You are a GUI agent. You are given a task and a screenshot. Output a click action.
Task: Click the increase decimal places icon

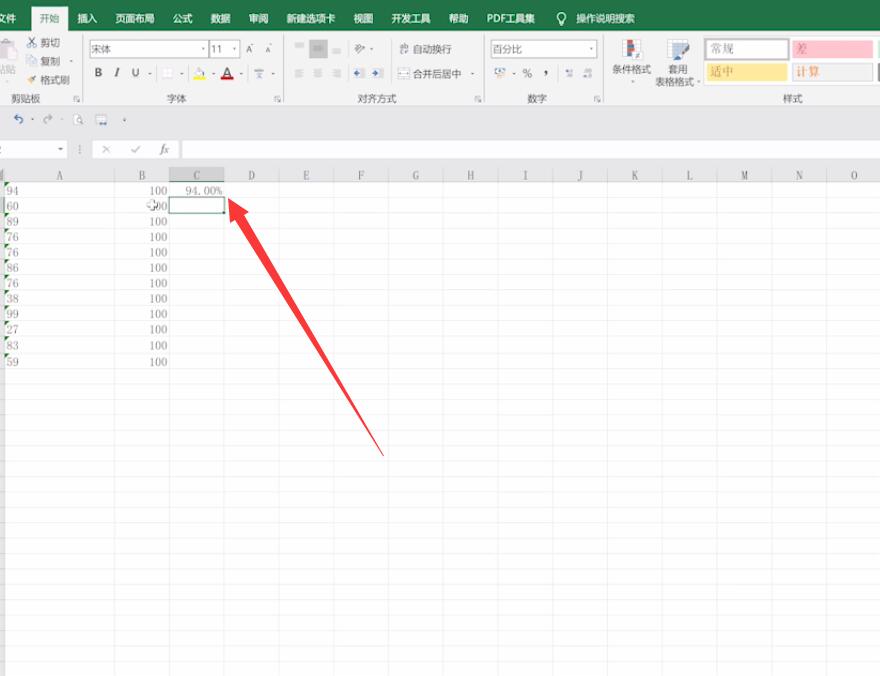[569, 73]
